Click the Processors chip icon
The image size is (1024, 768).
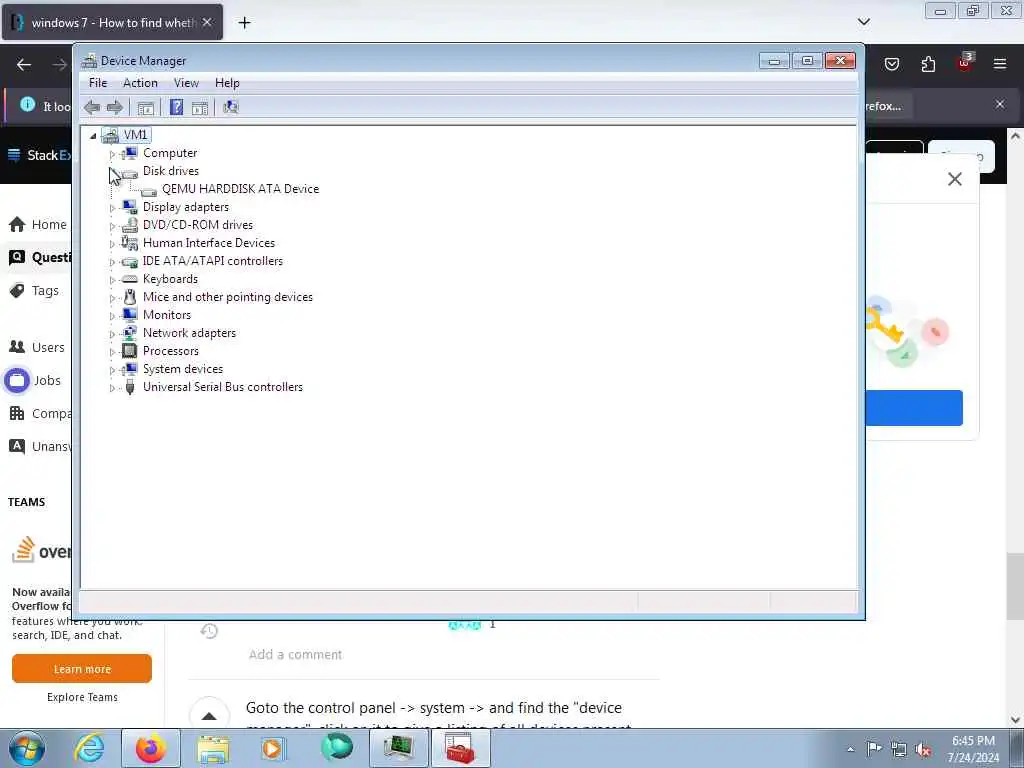[129, 351]
